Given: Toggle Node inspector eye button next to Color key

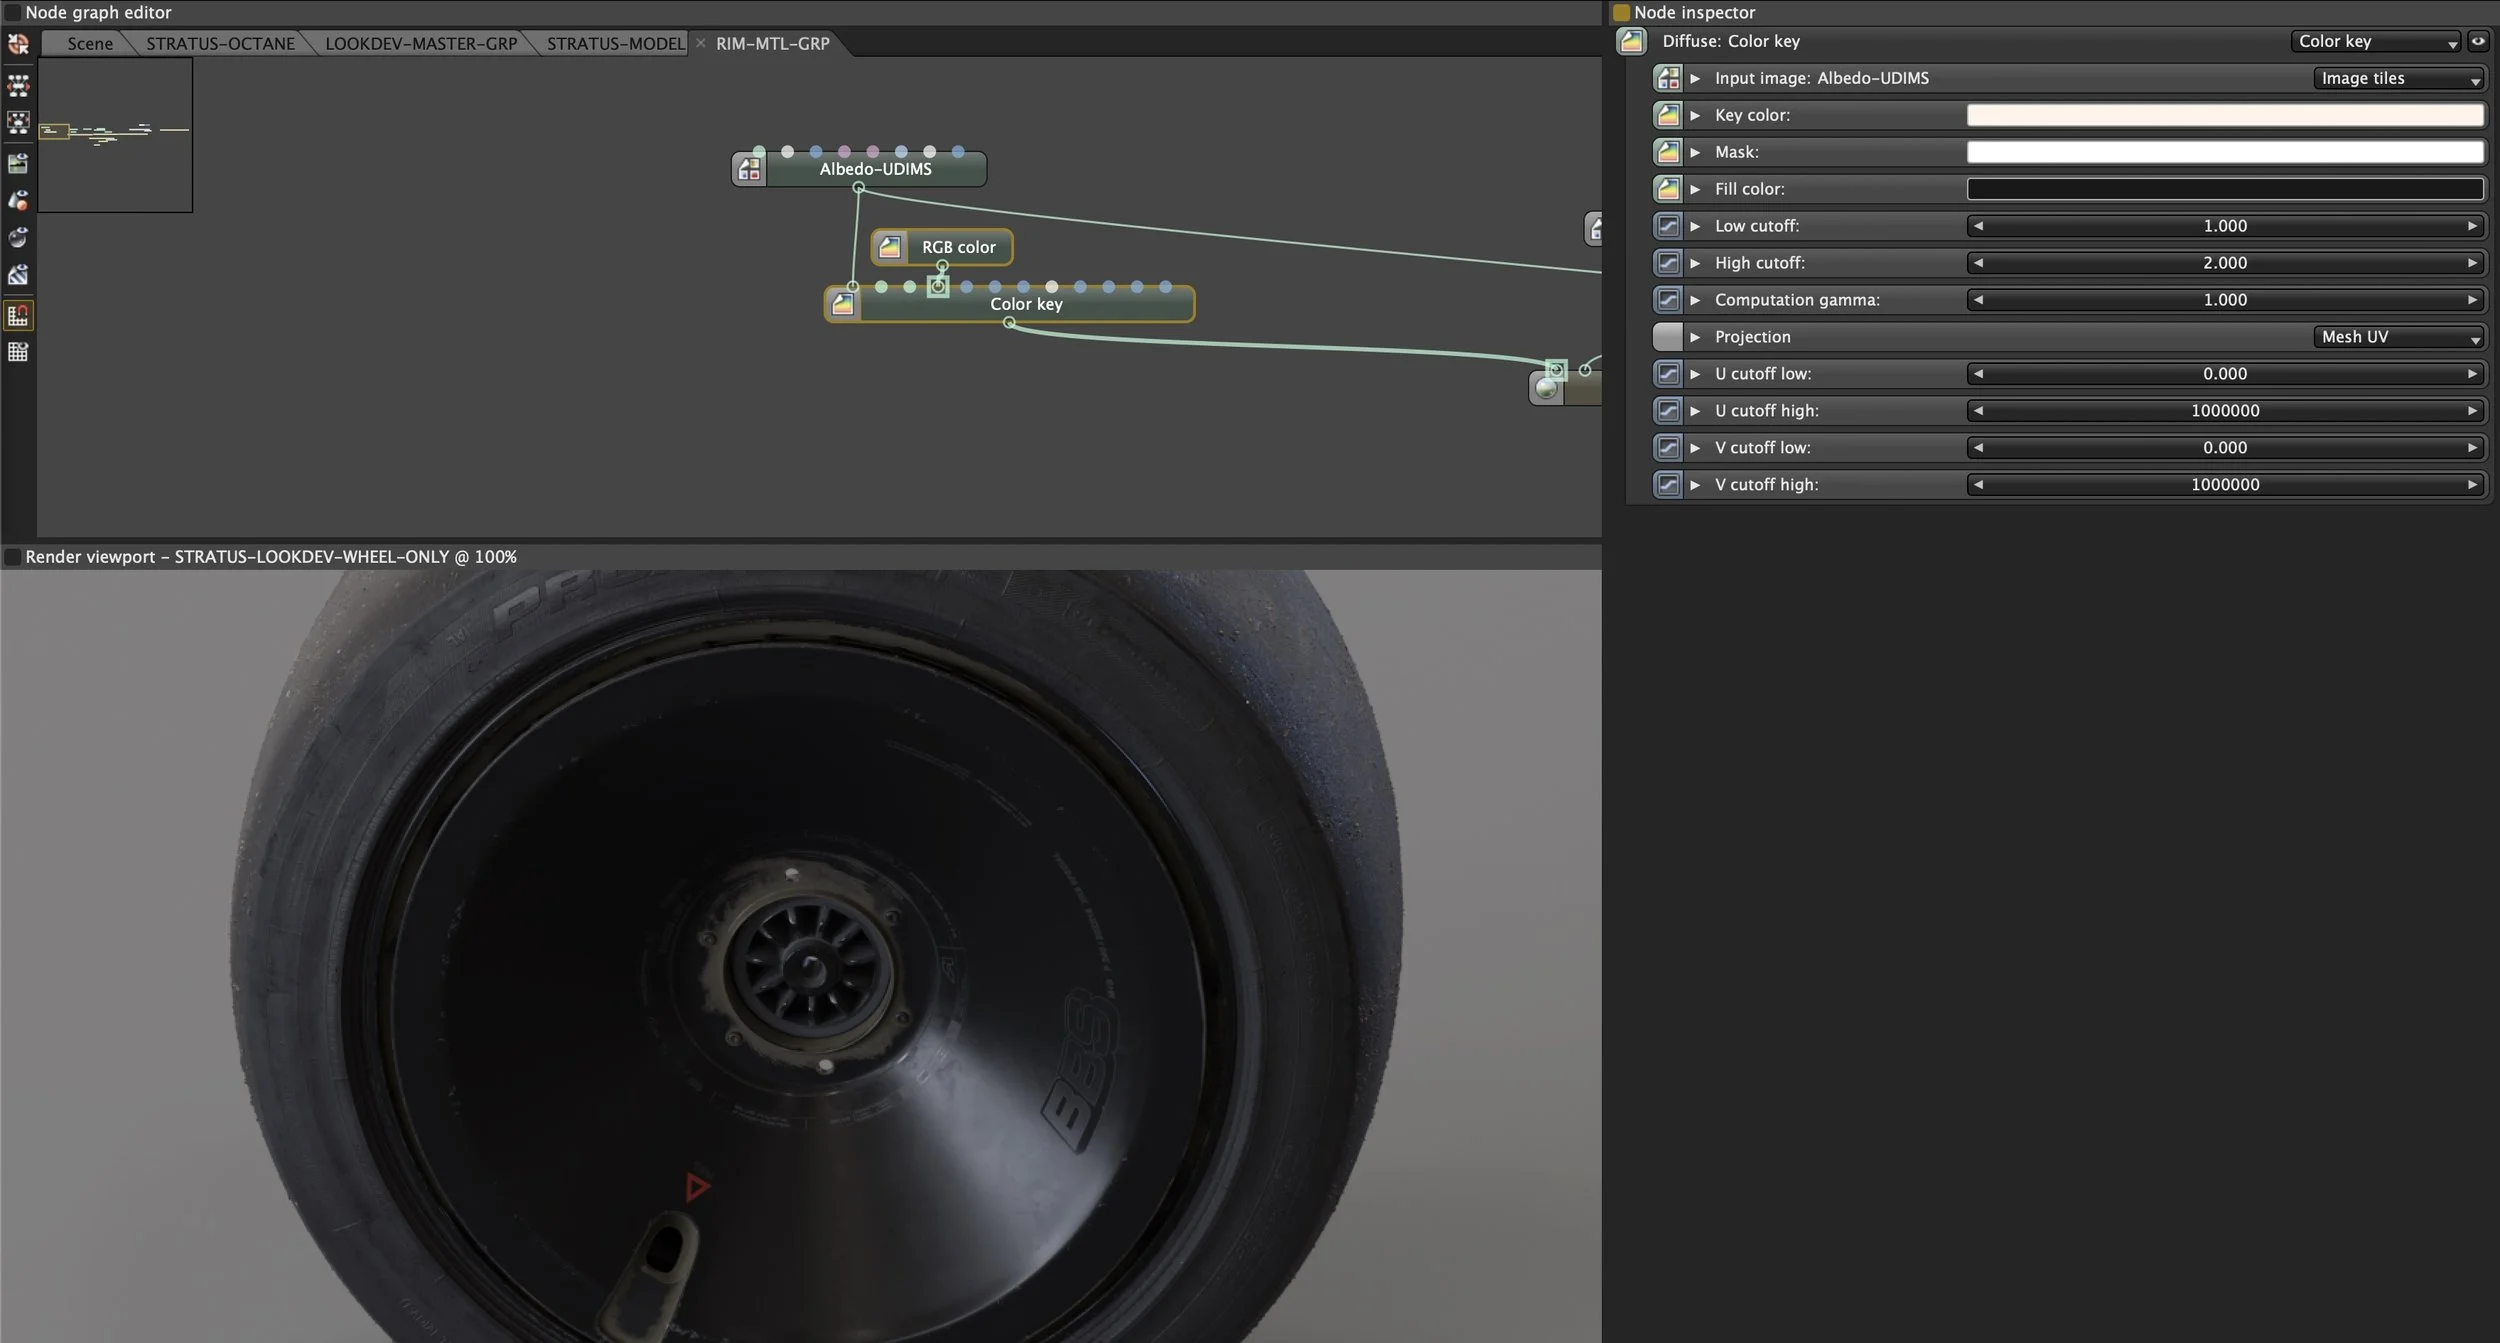Looking at the screenshot, I should [x=2478, y=41].
